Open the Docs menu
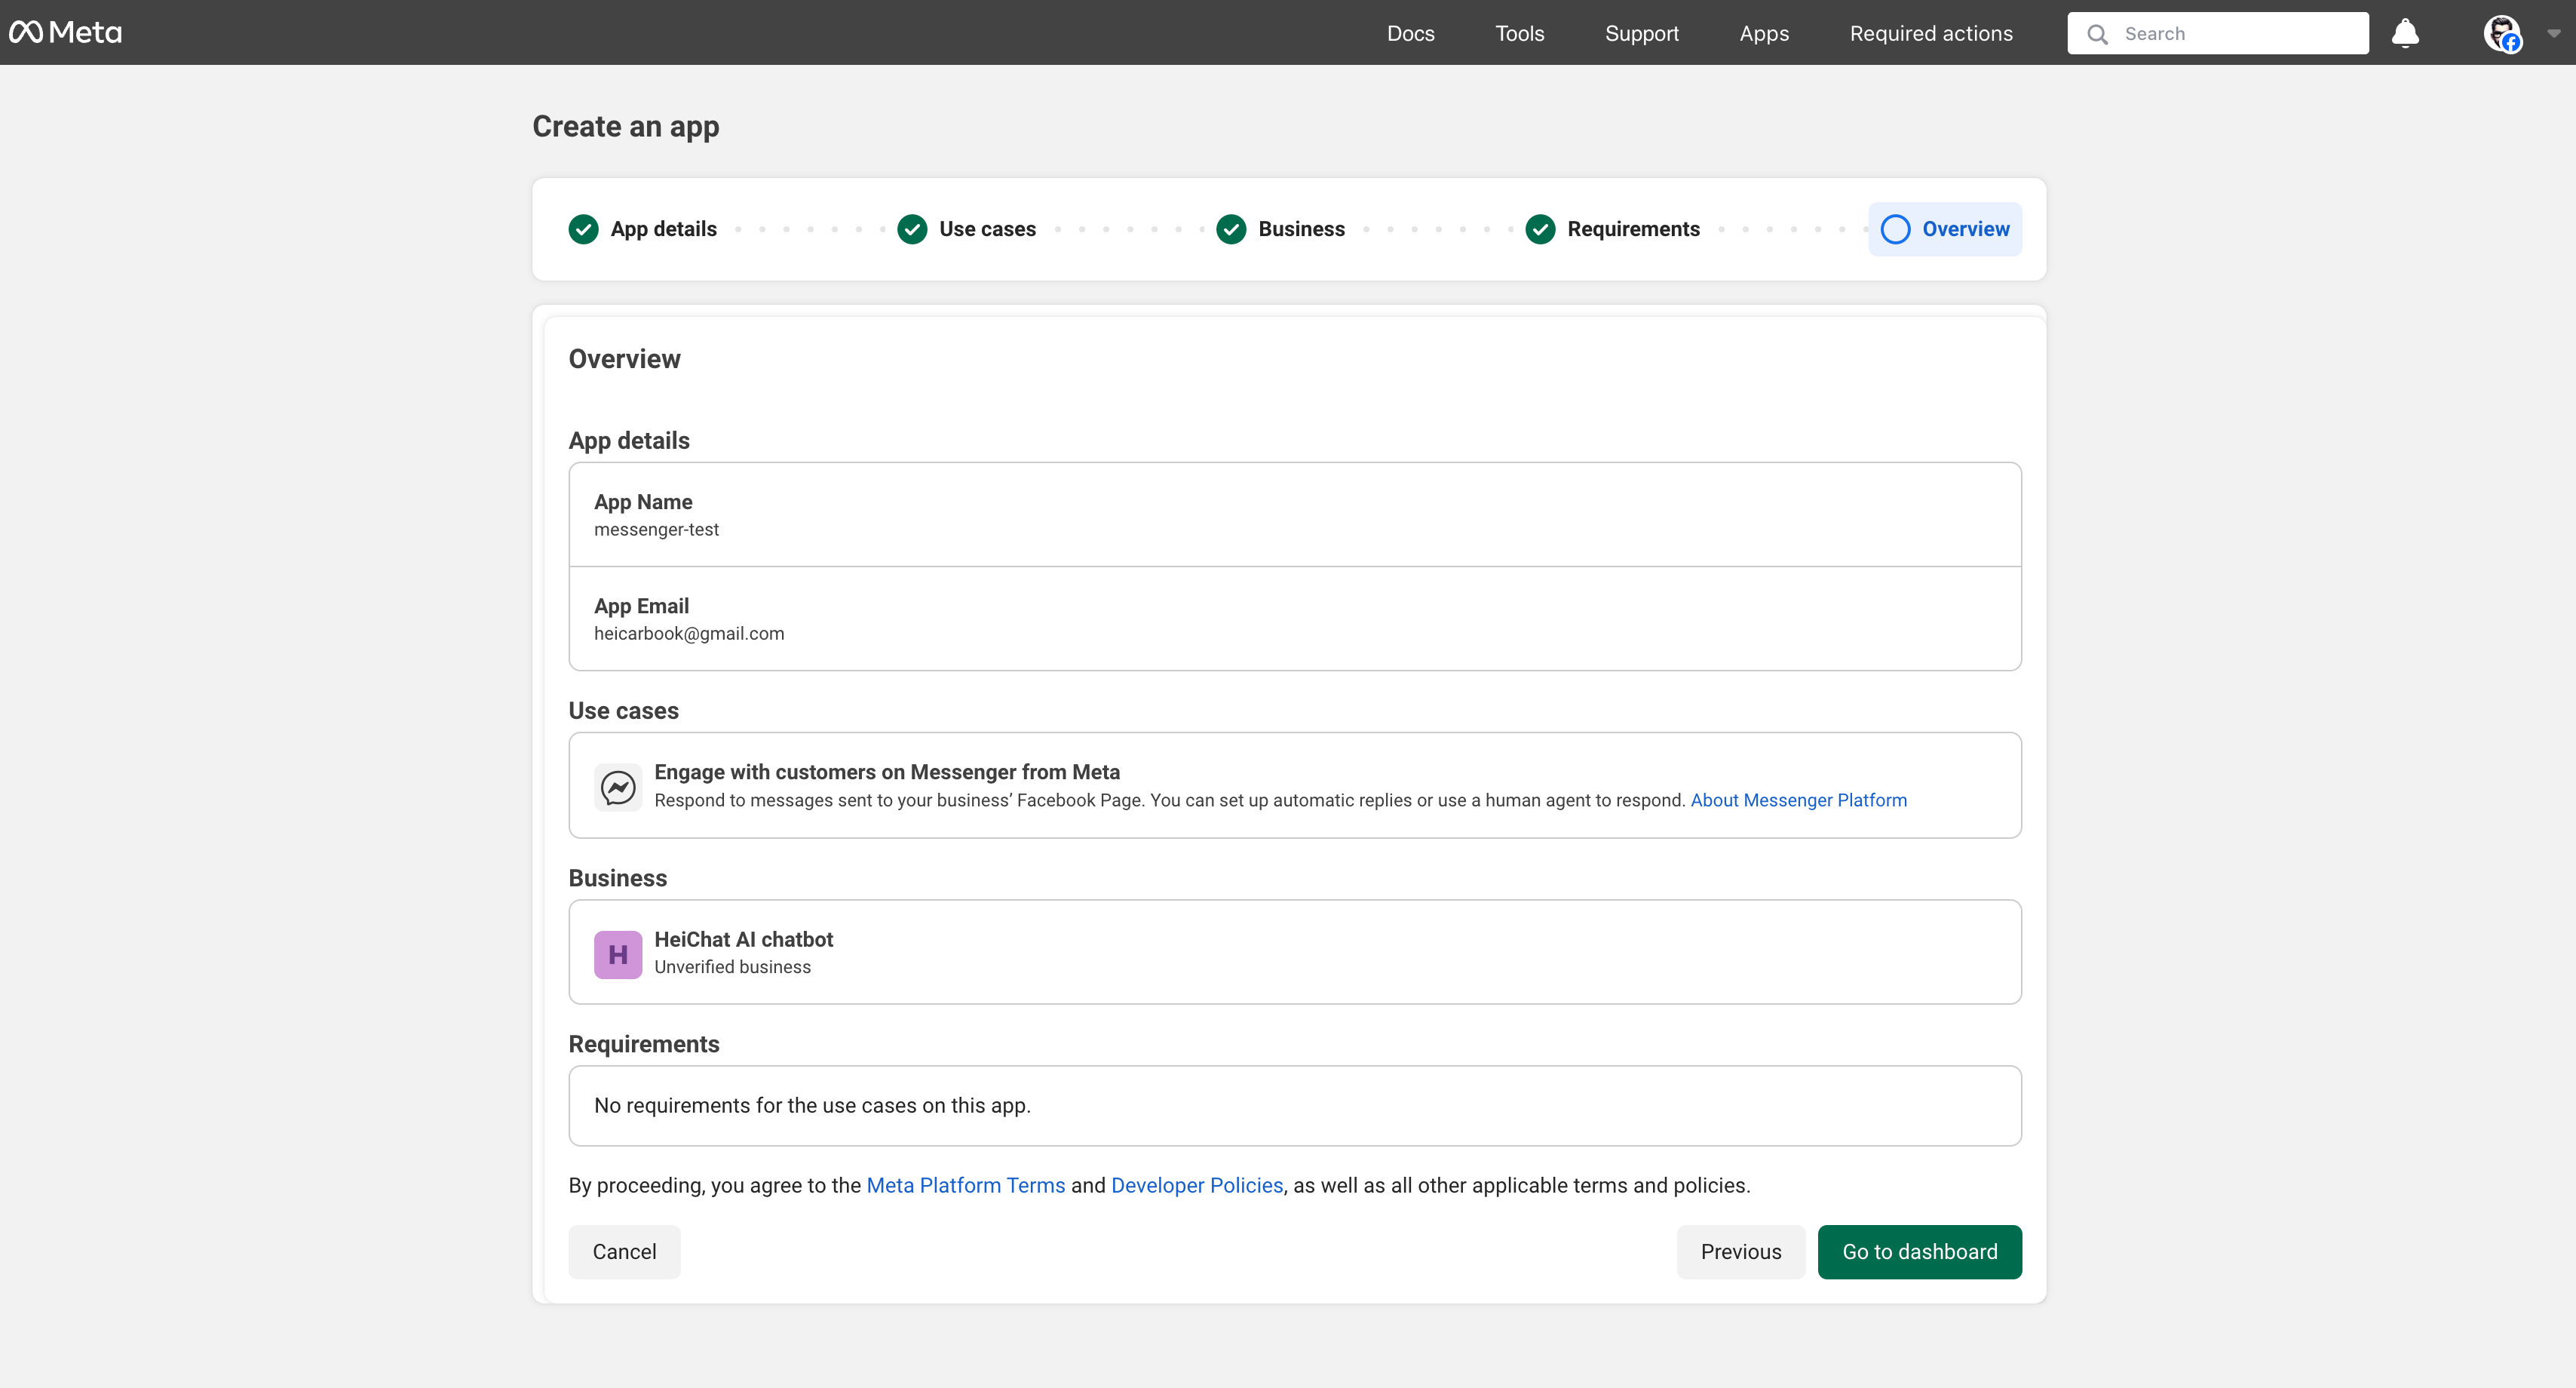This screenshot has height=1388, width=2576. pos(1410,33)
